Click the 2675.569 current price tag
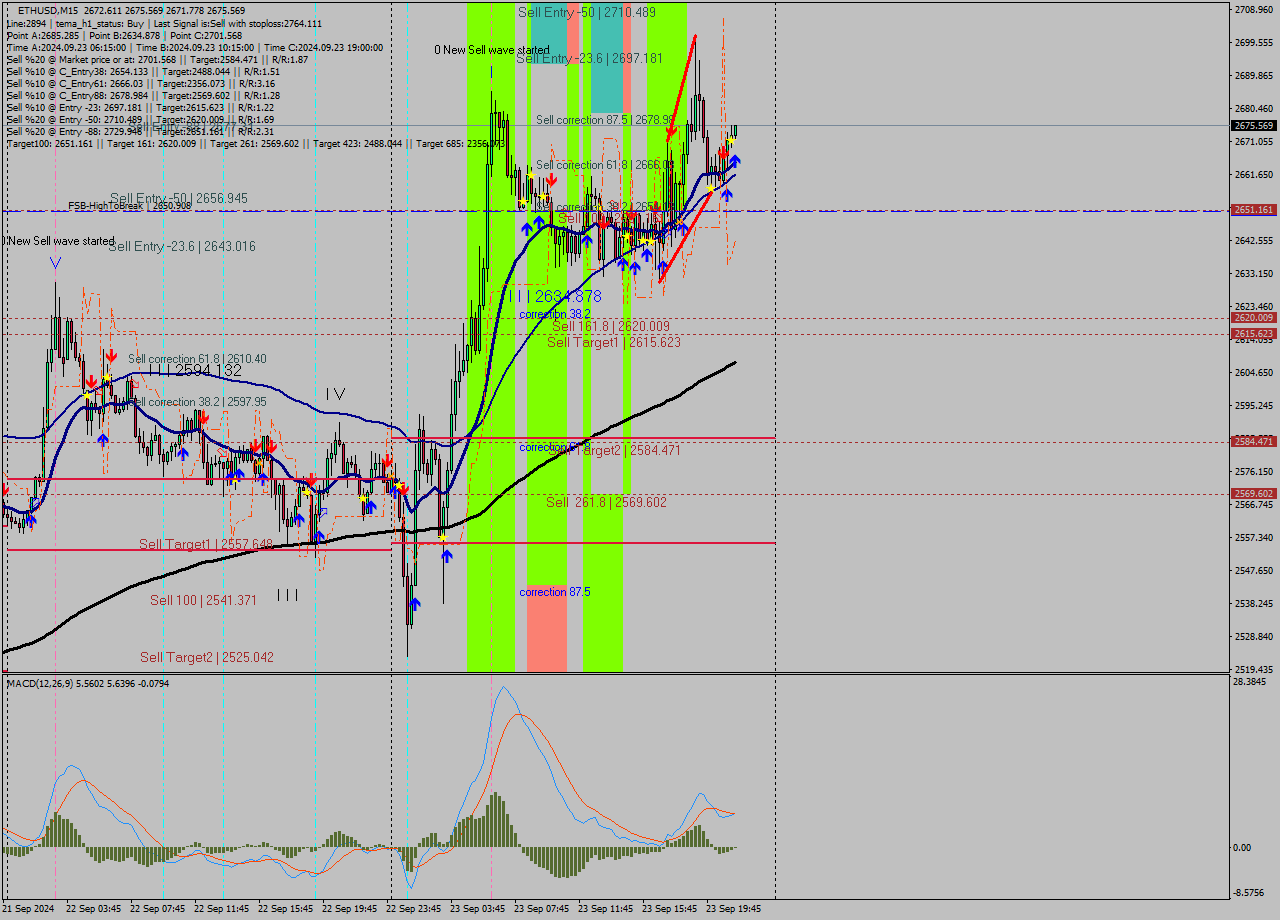The image size is (1280, 920). pyautogui.click(x=1253, y=126)
